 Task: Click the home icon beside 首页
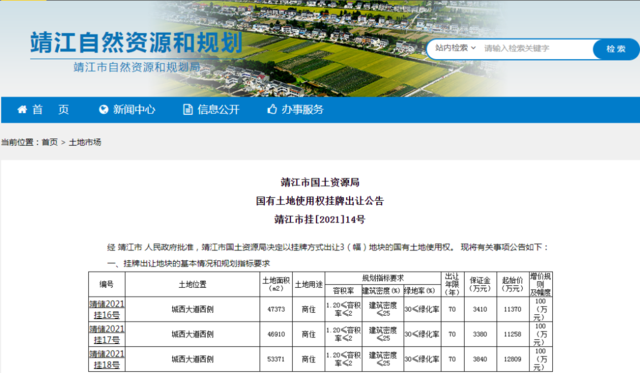22,109
